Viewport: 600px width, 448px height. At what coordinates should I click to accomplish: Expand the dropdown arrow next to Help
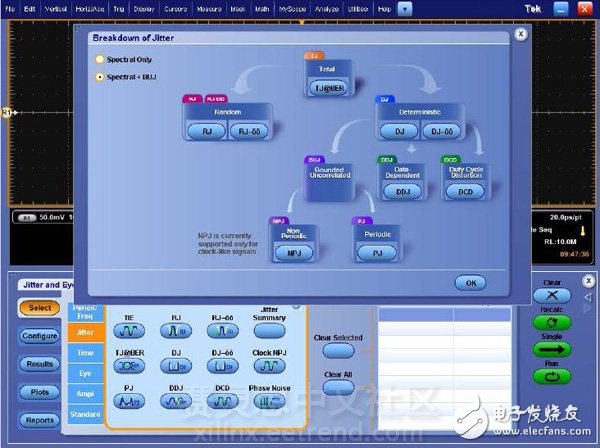tap(404, 8)
